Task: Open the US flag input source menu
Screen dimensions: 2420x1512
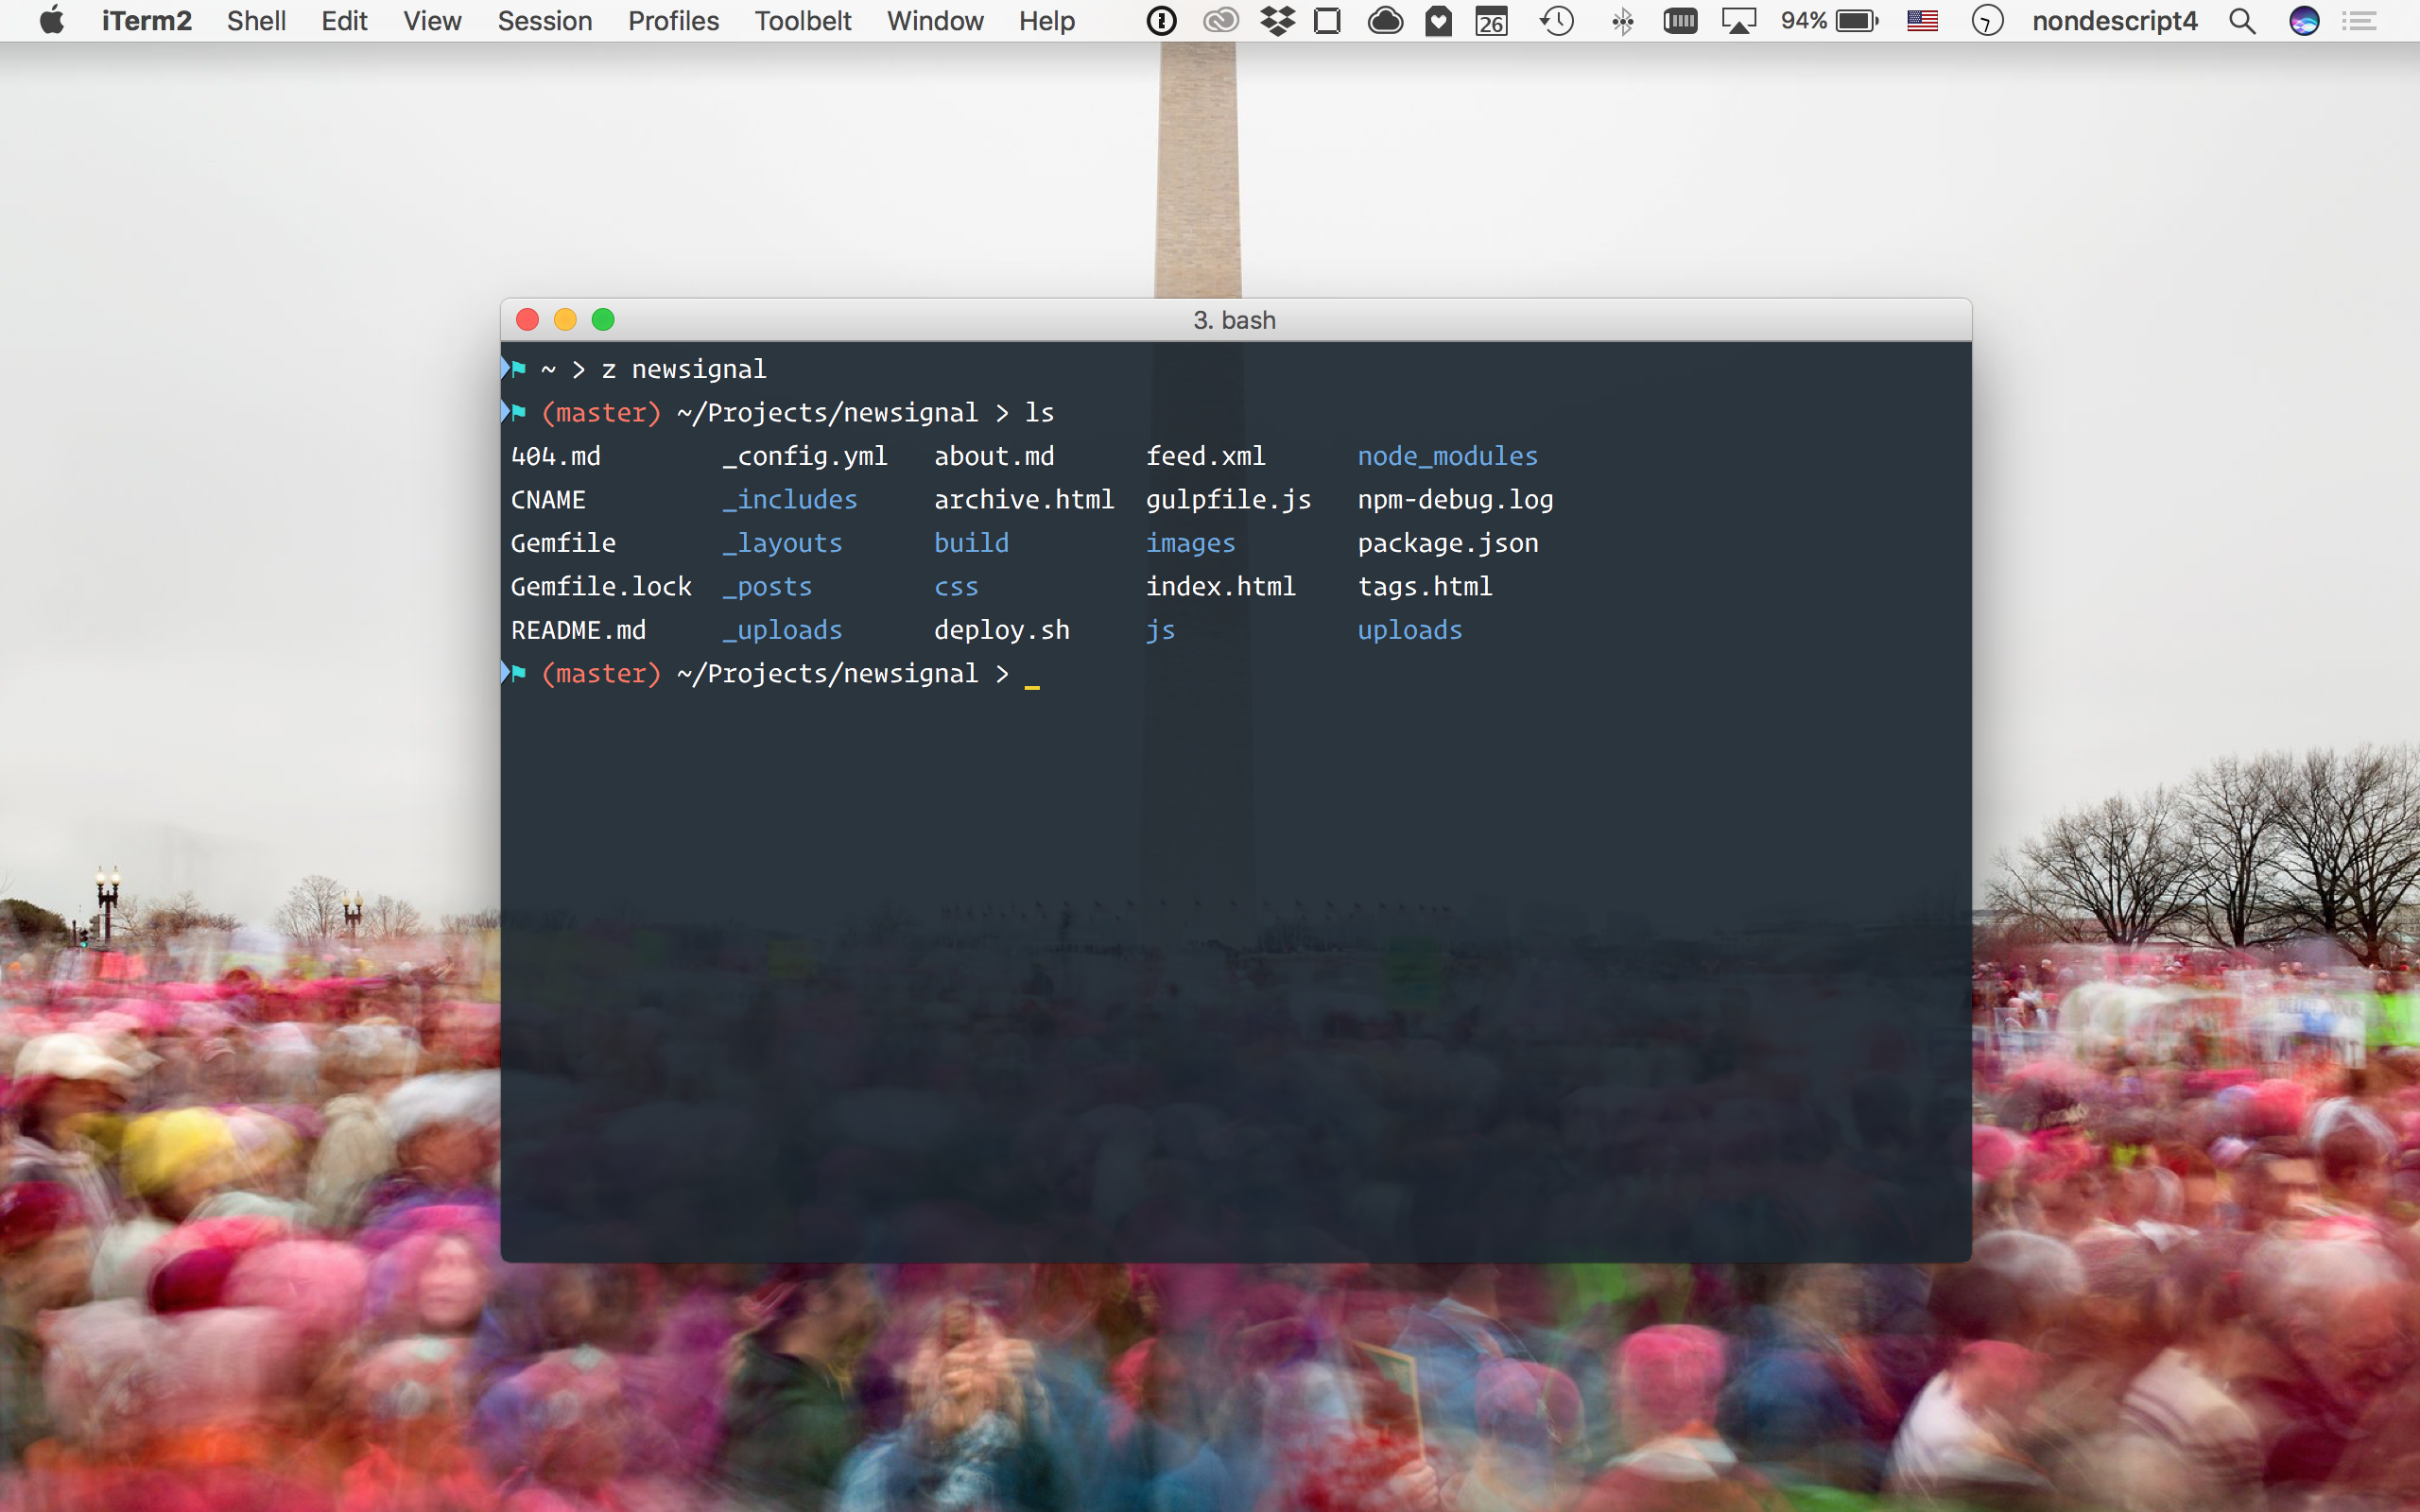Action: click(1922, 20)
